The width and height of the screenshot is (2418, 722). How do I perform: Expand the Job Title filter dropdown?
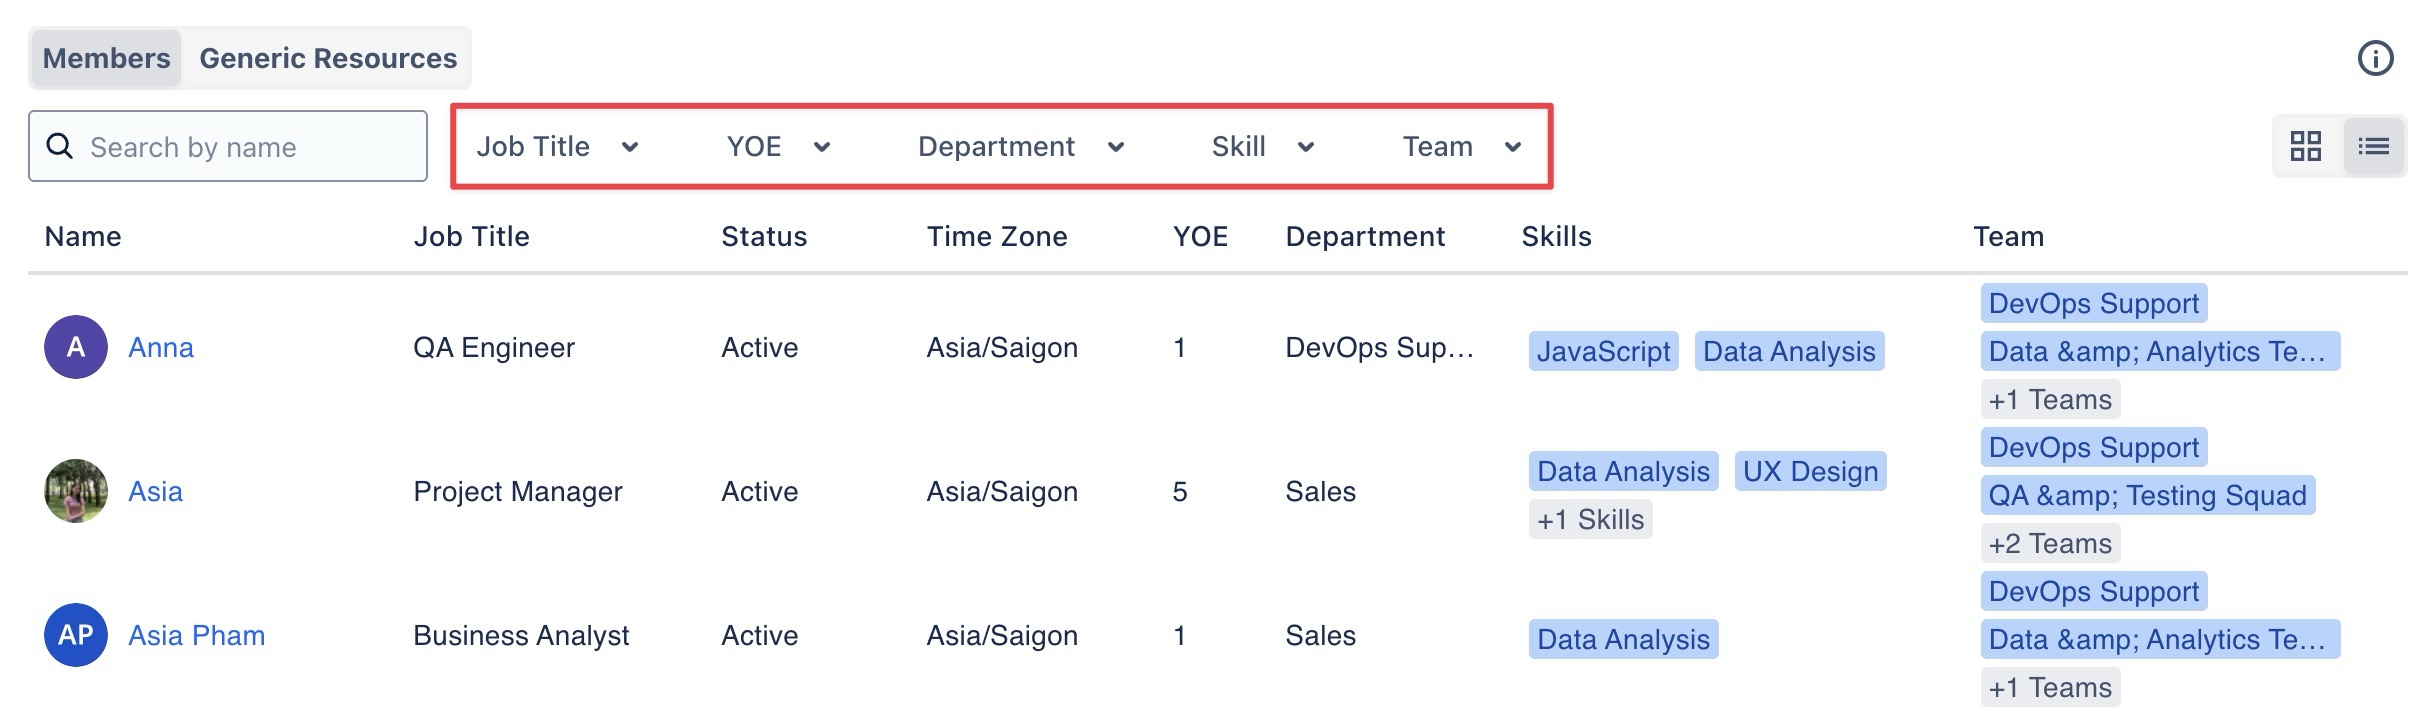557,147
